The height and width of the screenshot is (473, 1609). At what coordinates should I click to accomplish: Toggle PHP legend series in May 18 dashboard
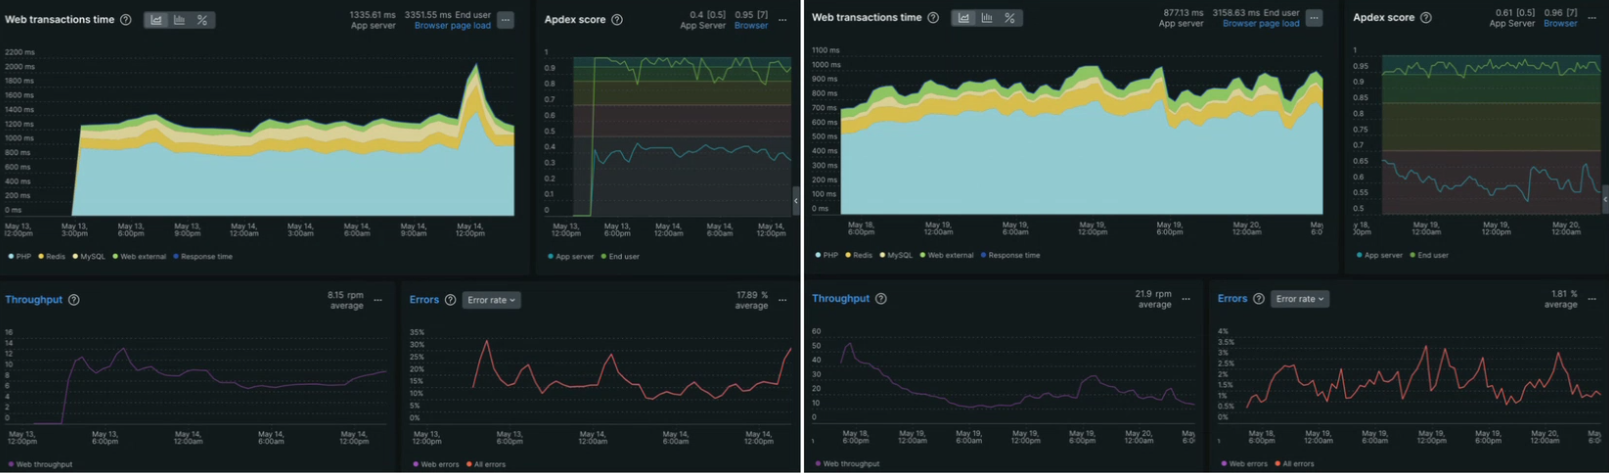[827, 256]
